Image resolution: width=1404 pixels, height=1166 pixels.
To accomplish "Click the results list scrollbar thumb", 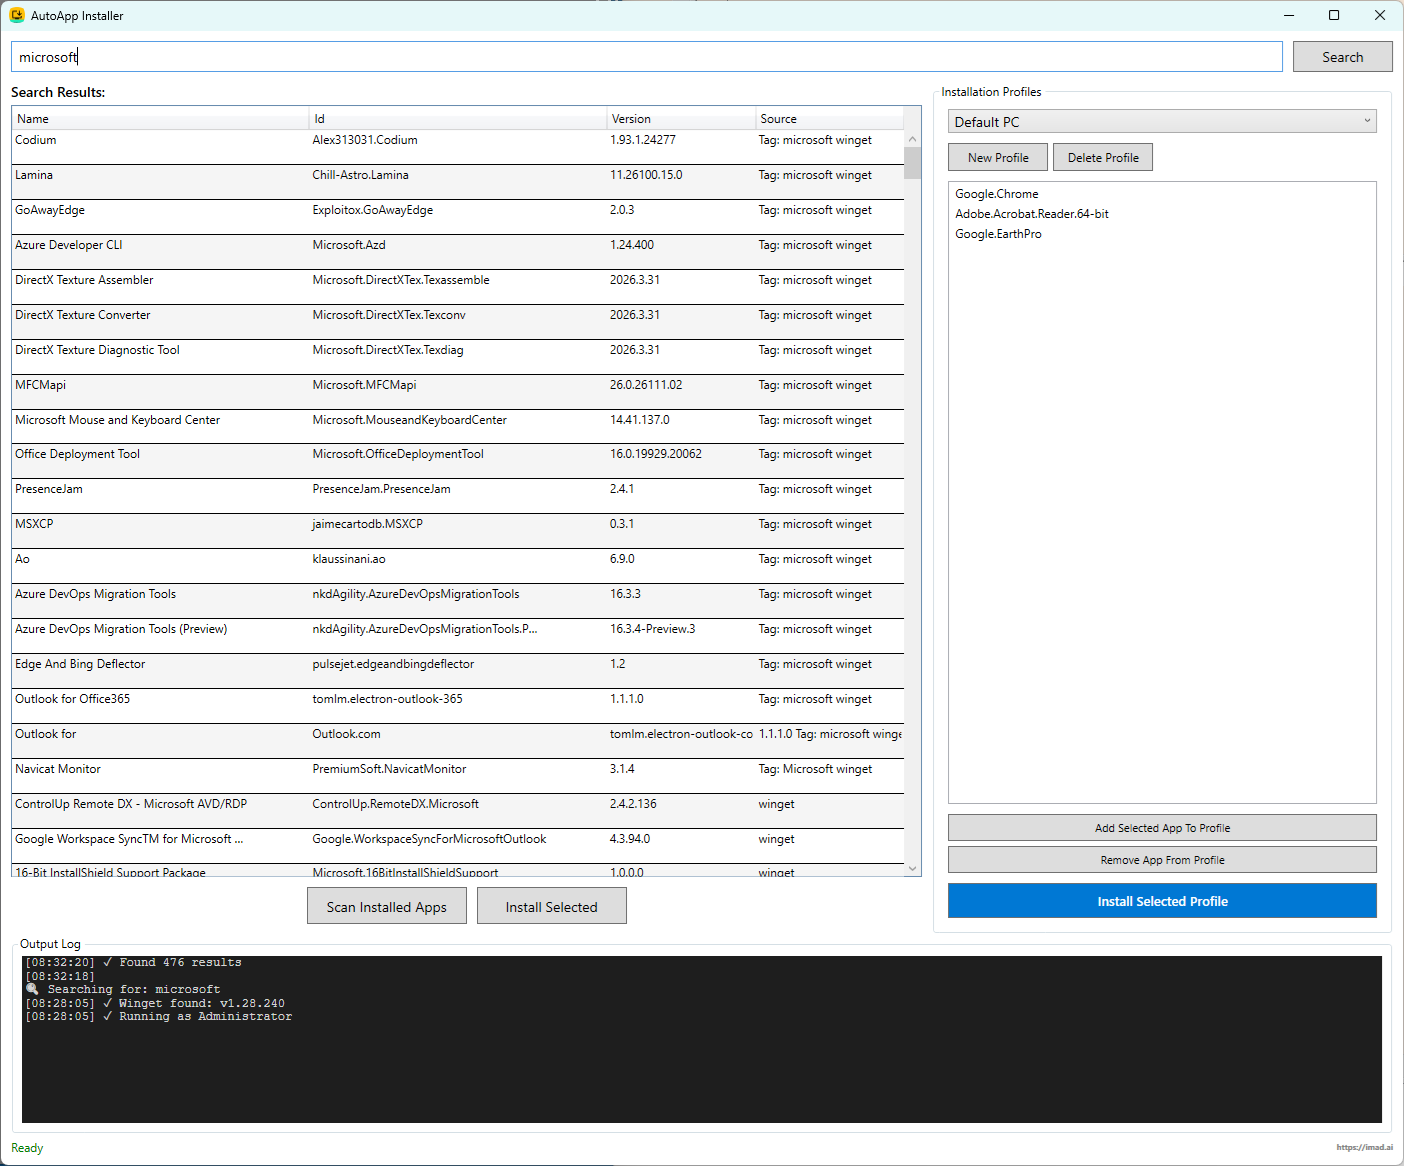I will 912,163.
